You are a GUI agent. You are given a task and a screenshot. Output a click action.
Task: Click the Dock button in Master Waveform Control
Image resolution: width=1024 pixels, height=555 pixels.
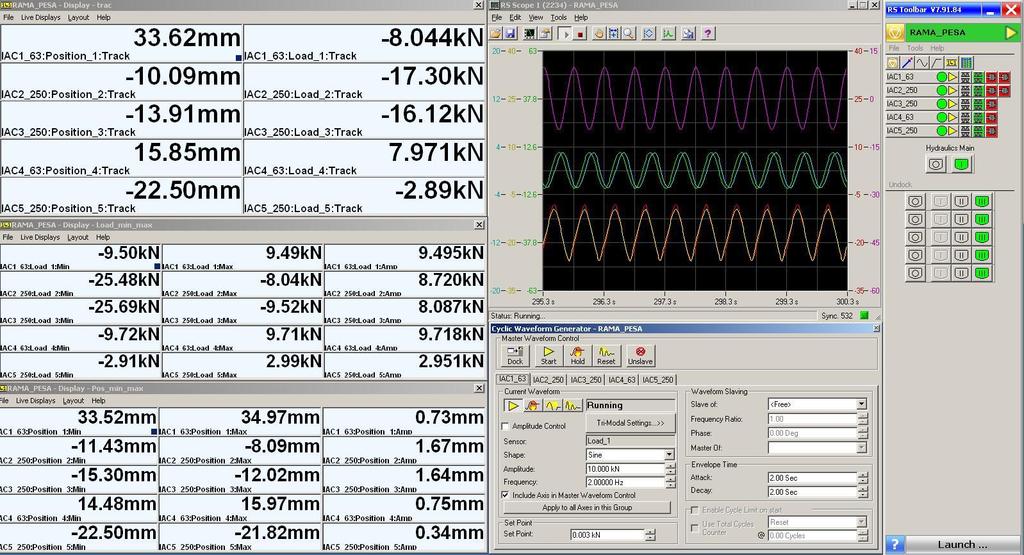(515, 355)
